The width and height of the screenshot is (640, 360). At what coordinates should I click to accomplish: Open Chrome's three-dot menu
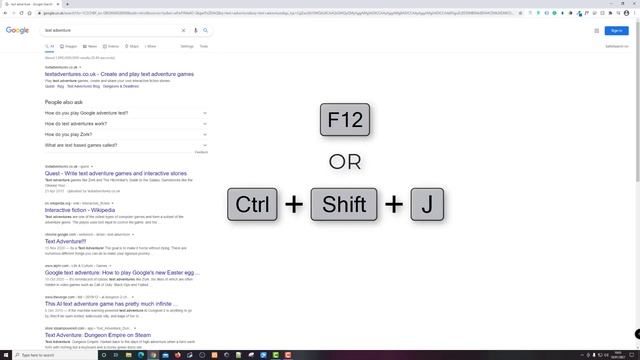635,13
